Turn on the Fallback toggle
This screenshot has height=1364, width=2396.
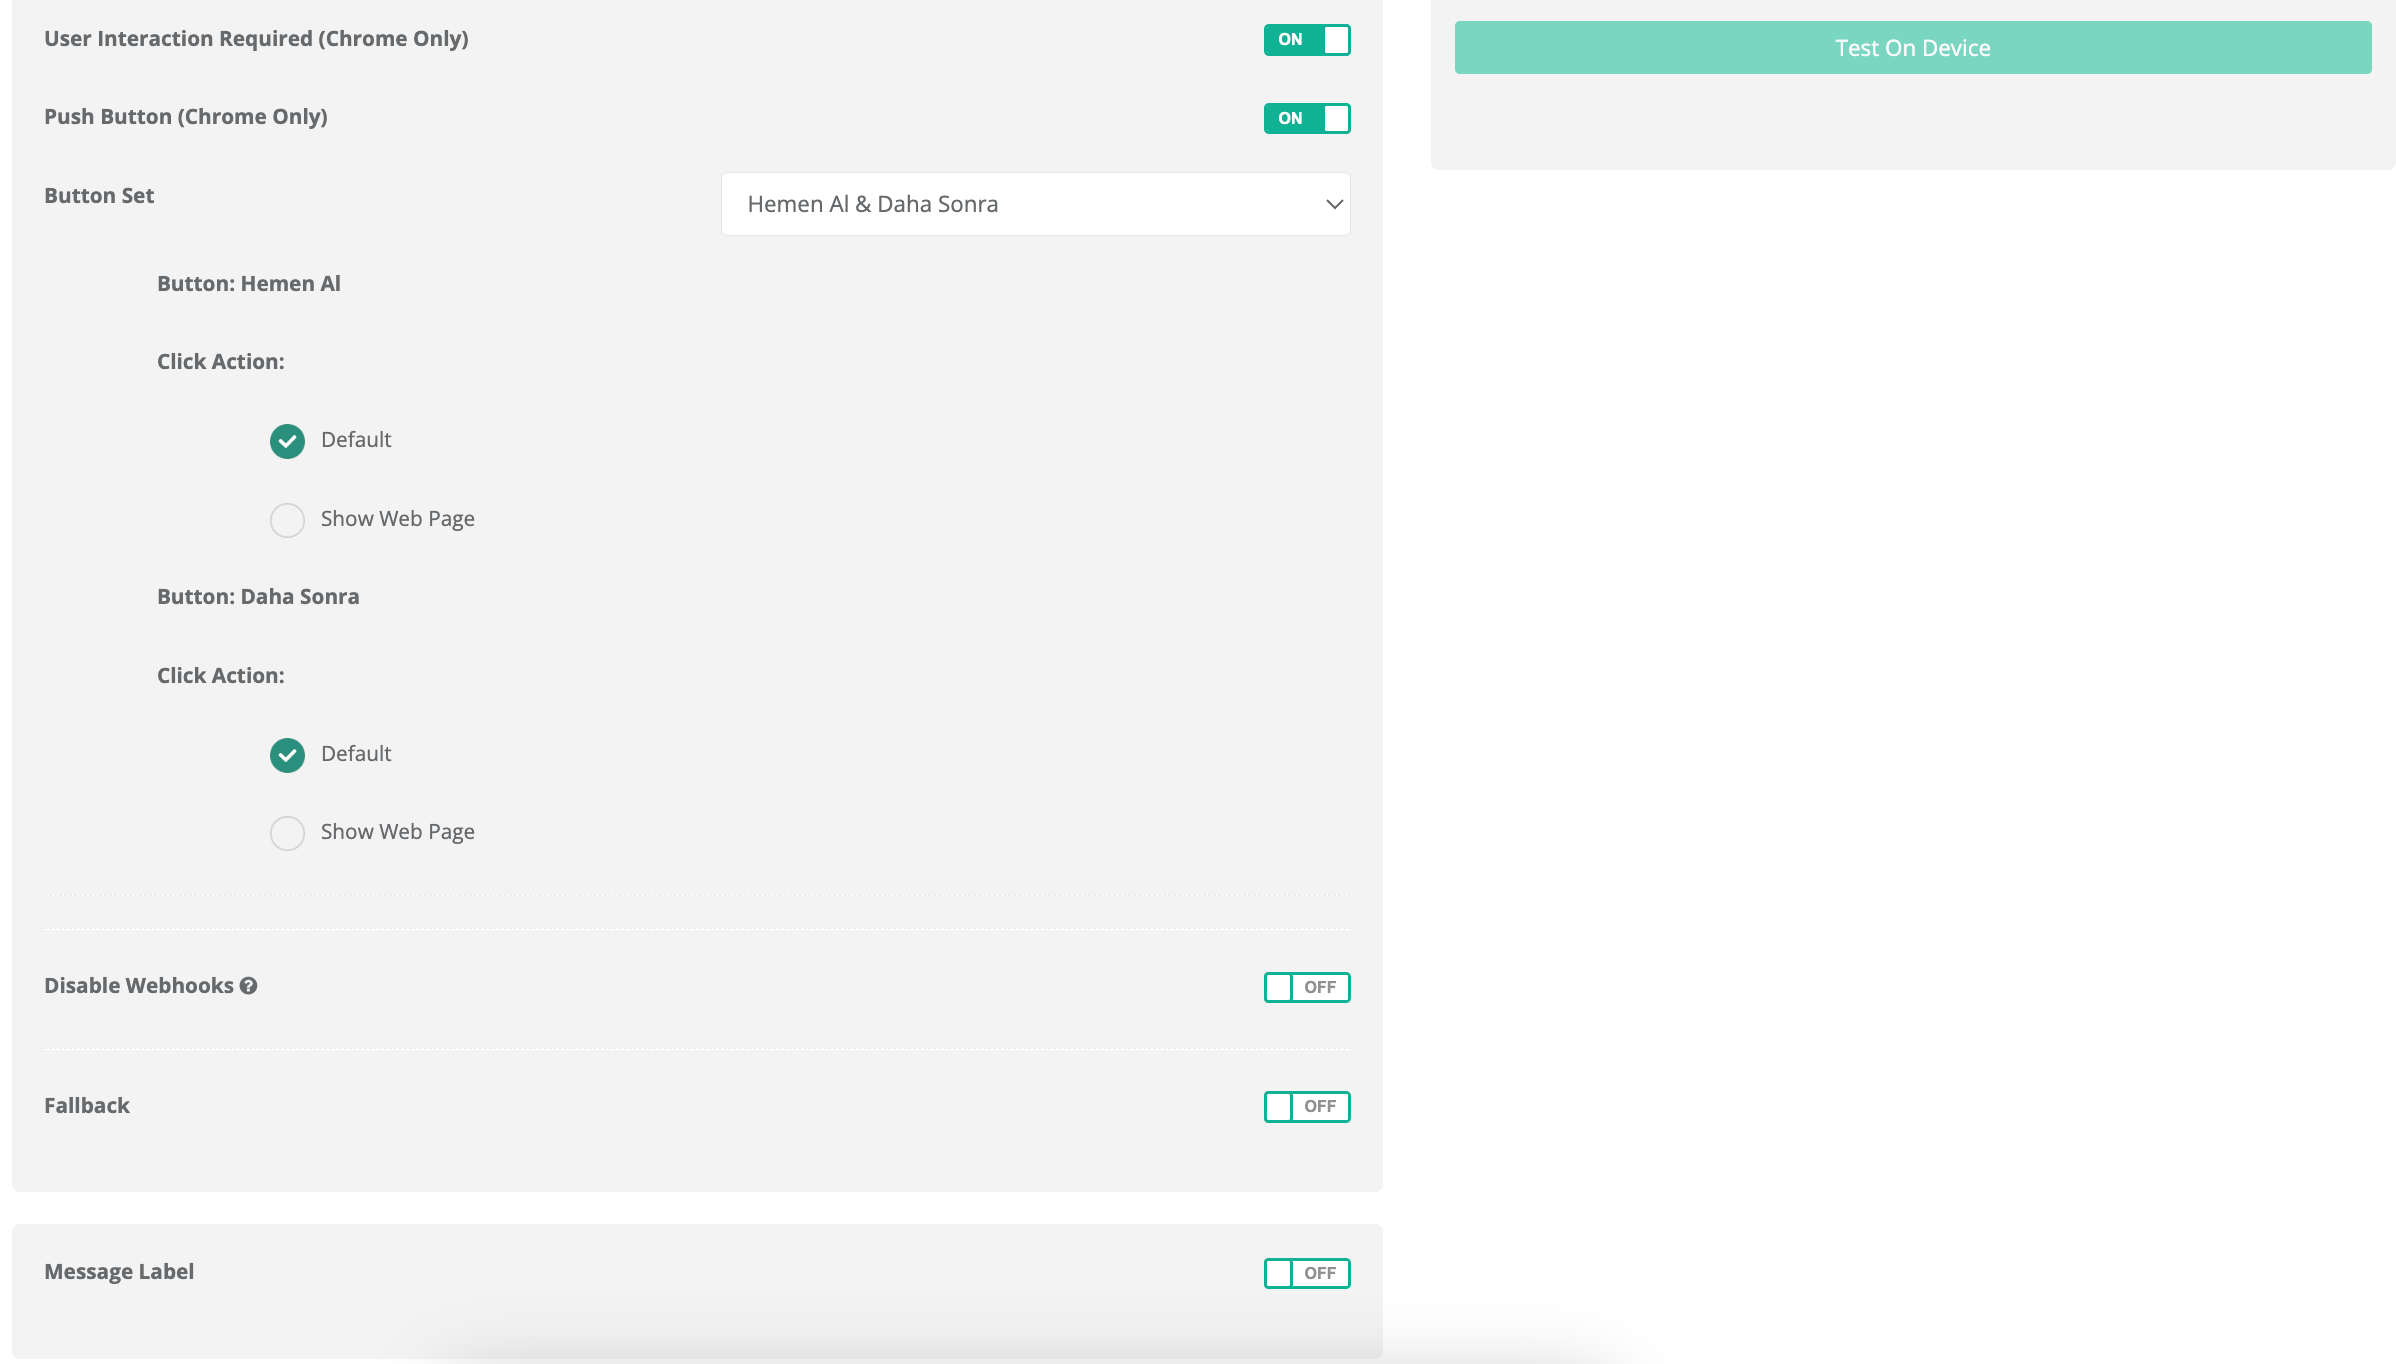point(1306,1106)
